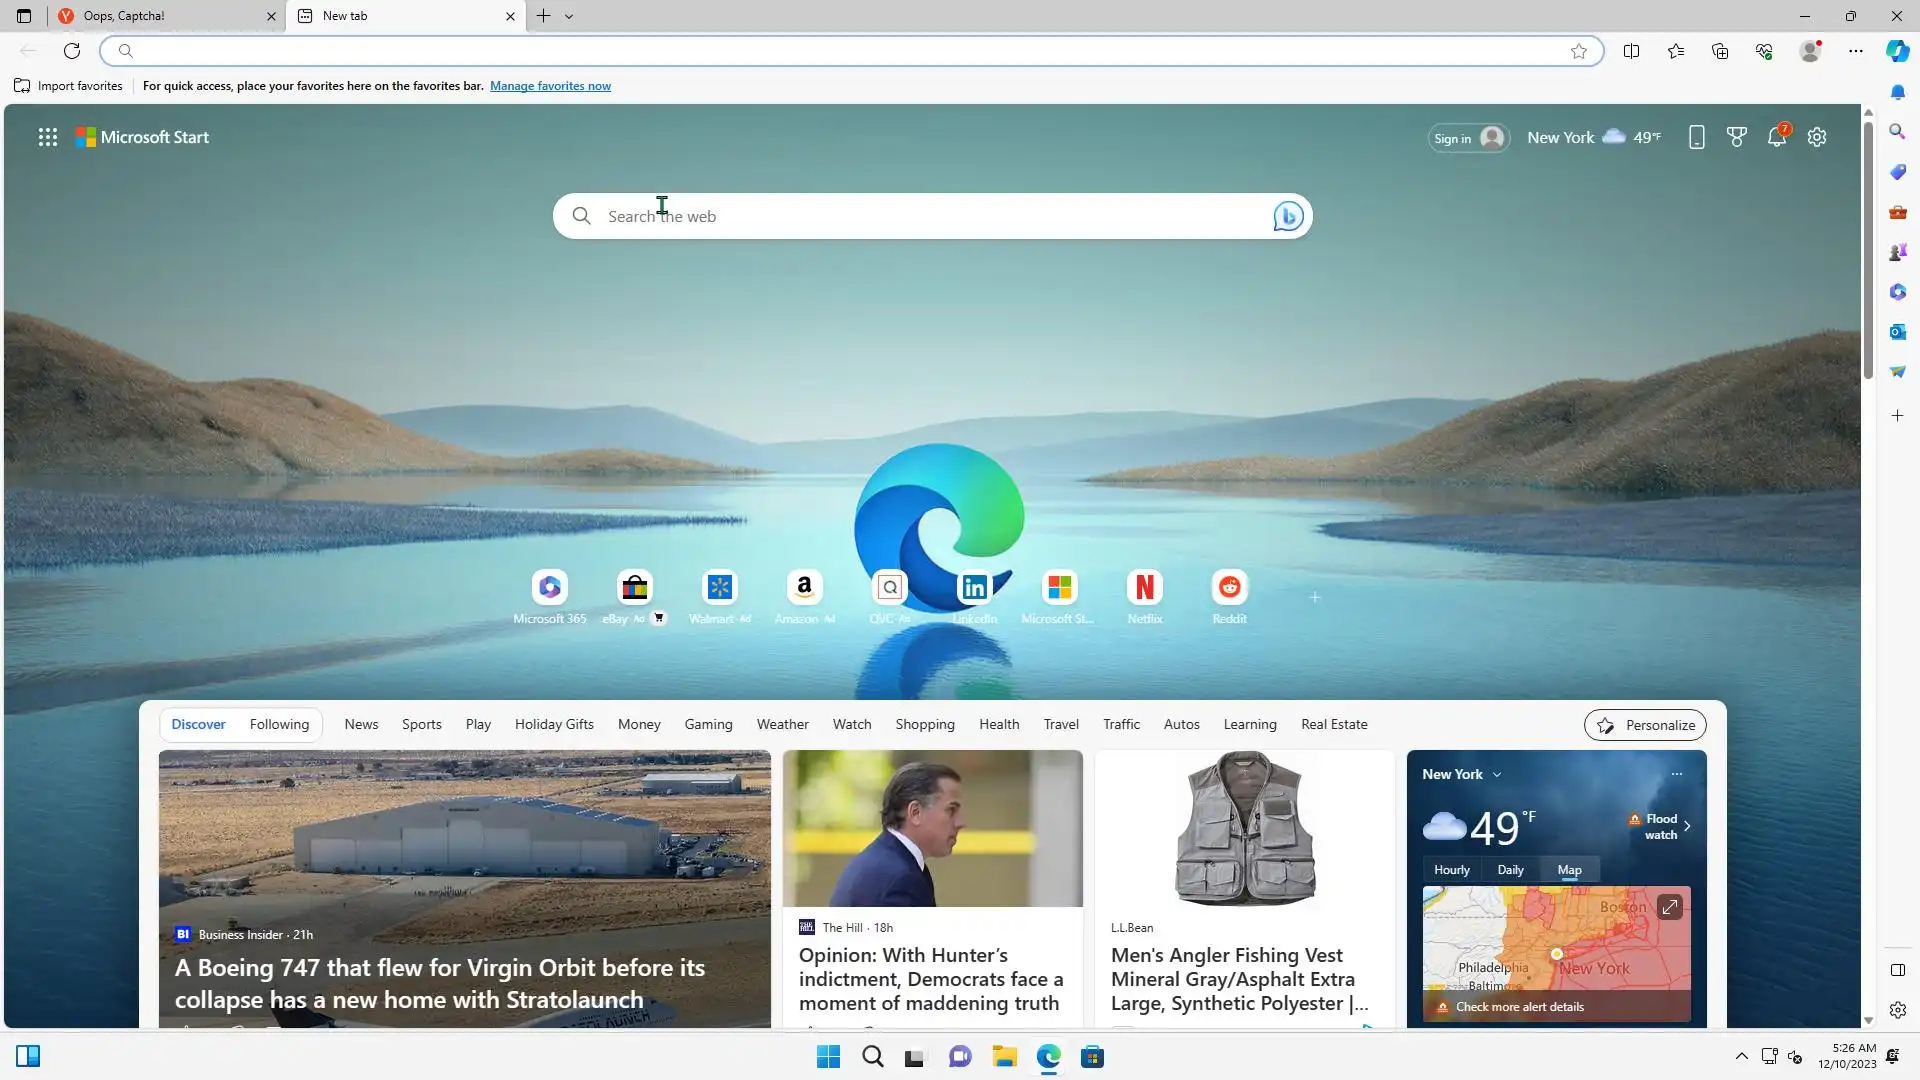Open notifications bell with badge
Viewport: 1920px width, 1080px height.
tap(1777, 137)
